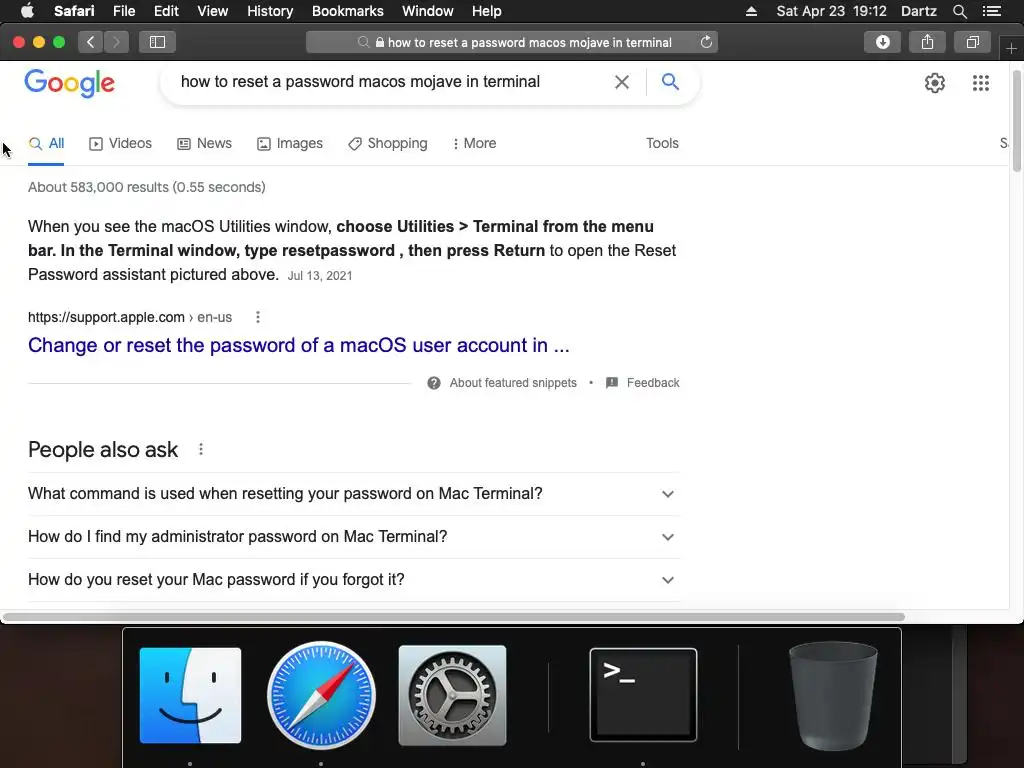This screenshot has height=768, width=1024.
Task: Open the three-dot menu beside support.apple.com
Action: pyautogui.click(x=258, y=317)
